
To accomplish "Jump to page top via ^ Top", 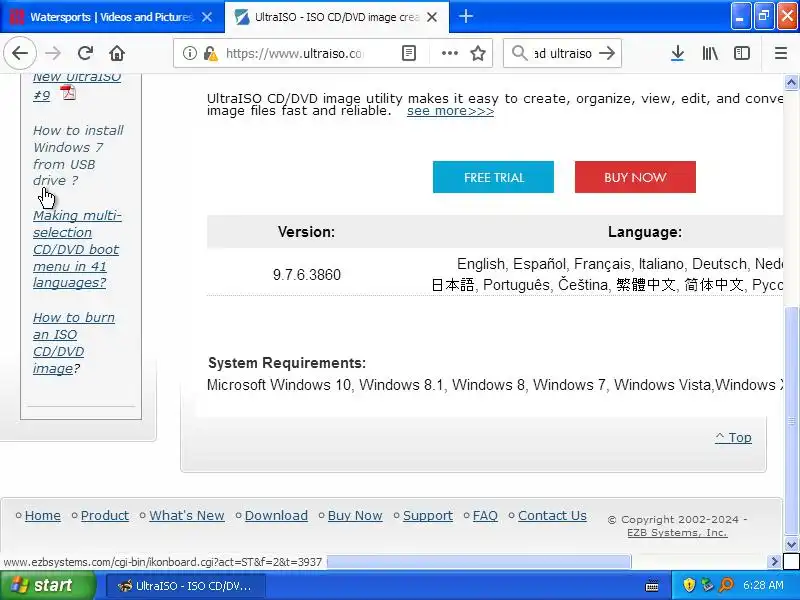I will click(x=733, y=437).
